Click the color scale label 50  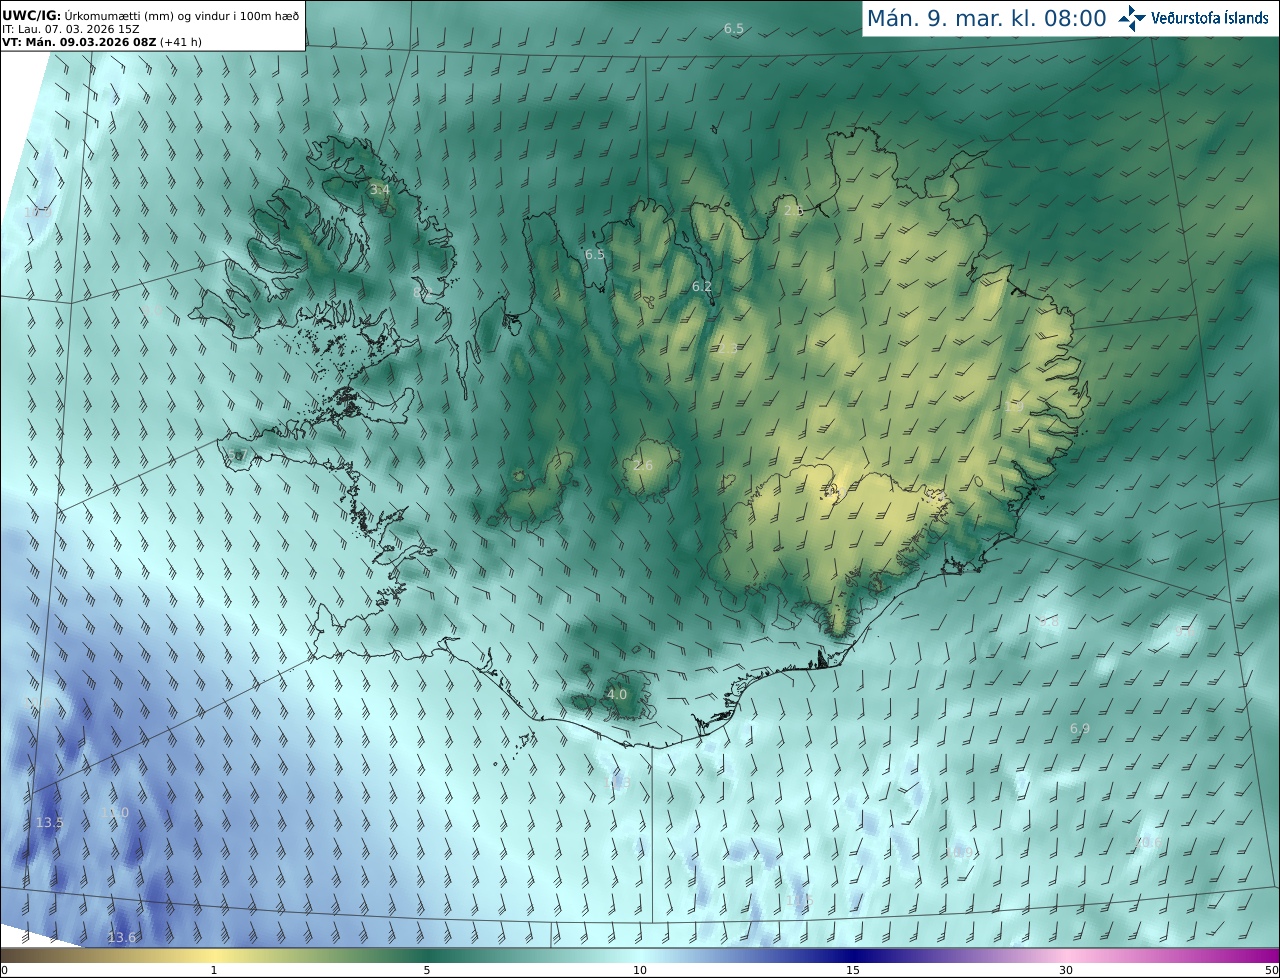[1272, 970]
